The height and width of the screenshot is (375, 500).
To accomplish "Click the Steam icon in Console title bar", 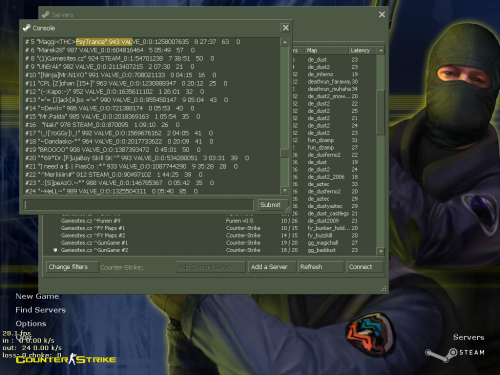I will pos(27,28).
